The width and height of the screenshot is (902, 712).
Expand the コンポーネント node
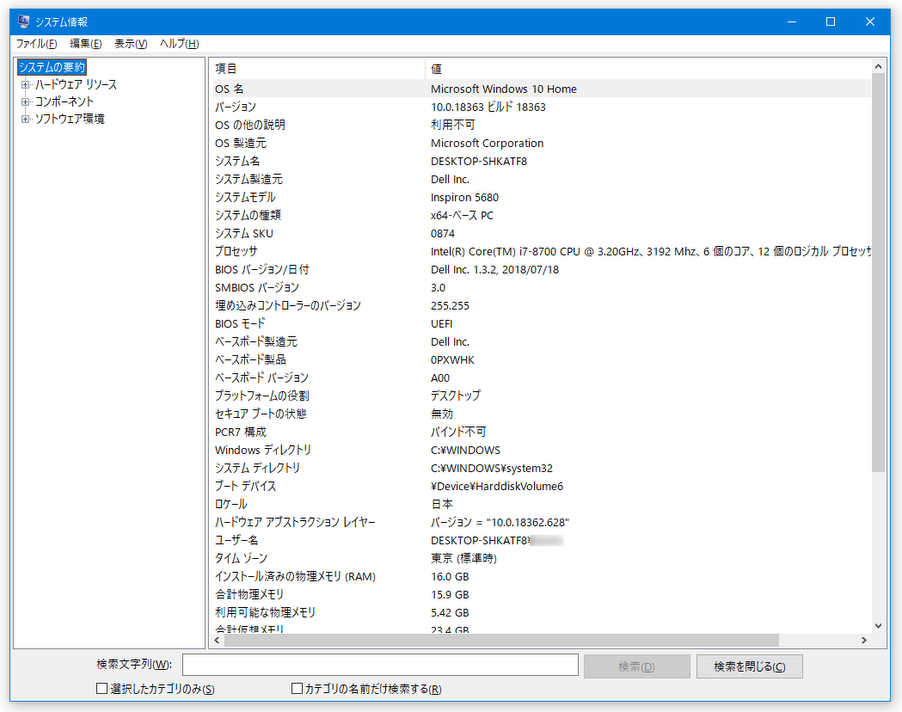(25, 102)
